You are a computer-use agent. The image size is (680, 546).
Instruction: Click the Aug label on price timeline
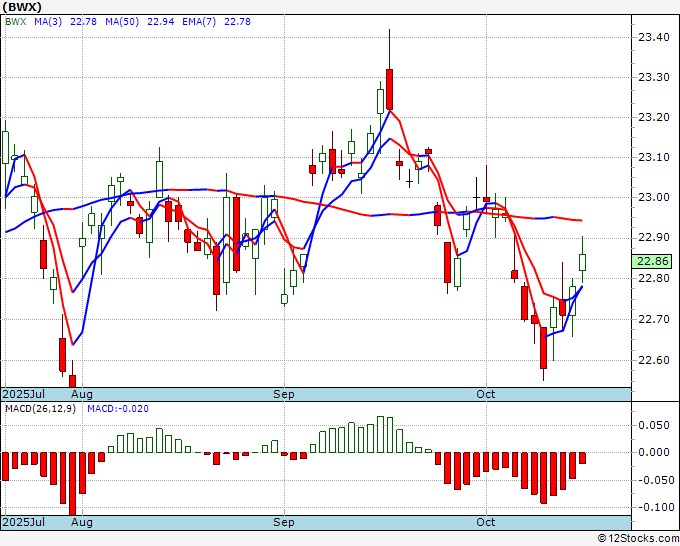(82, 394)
